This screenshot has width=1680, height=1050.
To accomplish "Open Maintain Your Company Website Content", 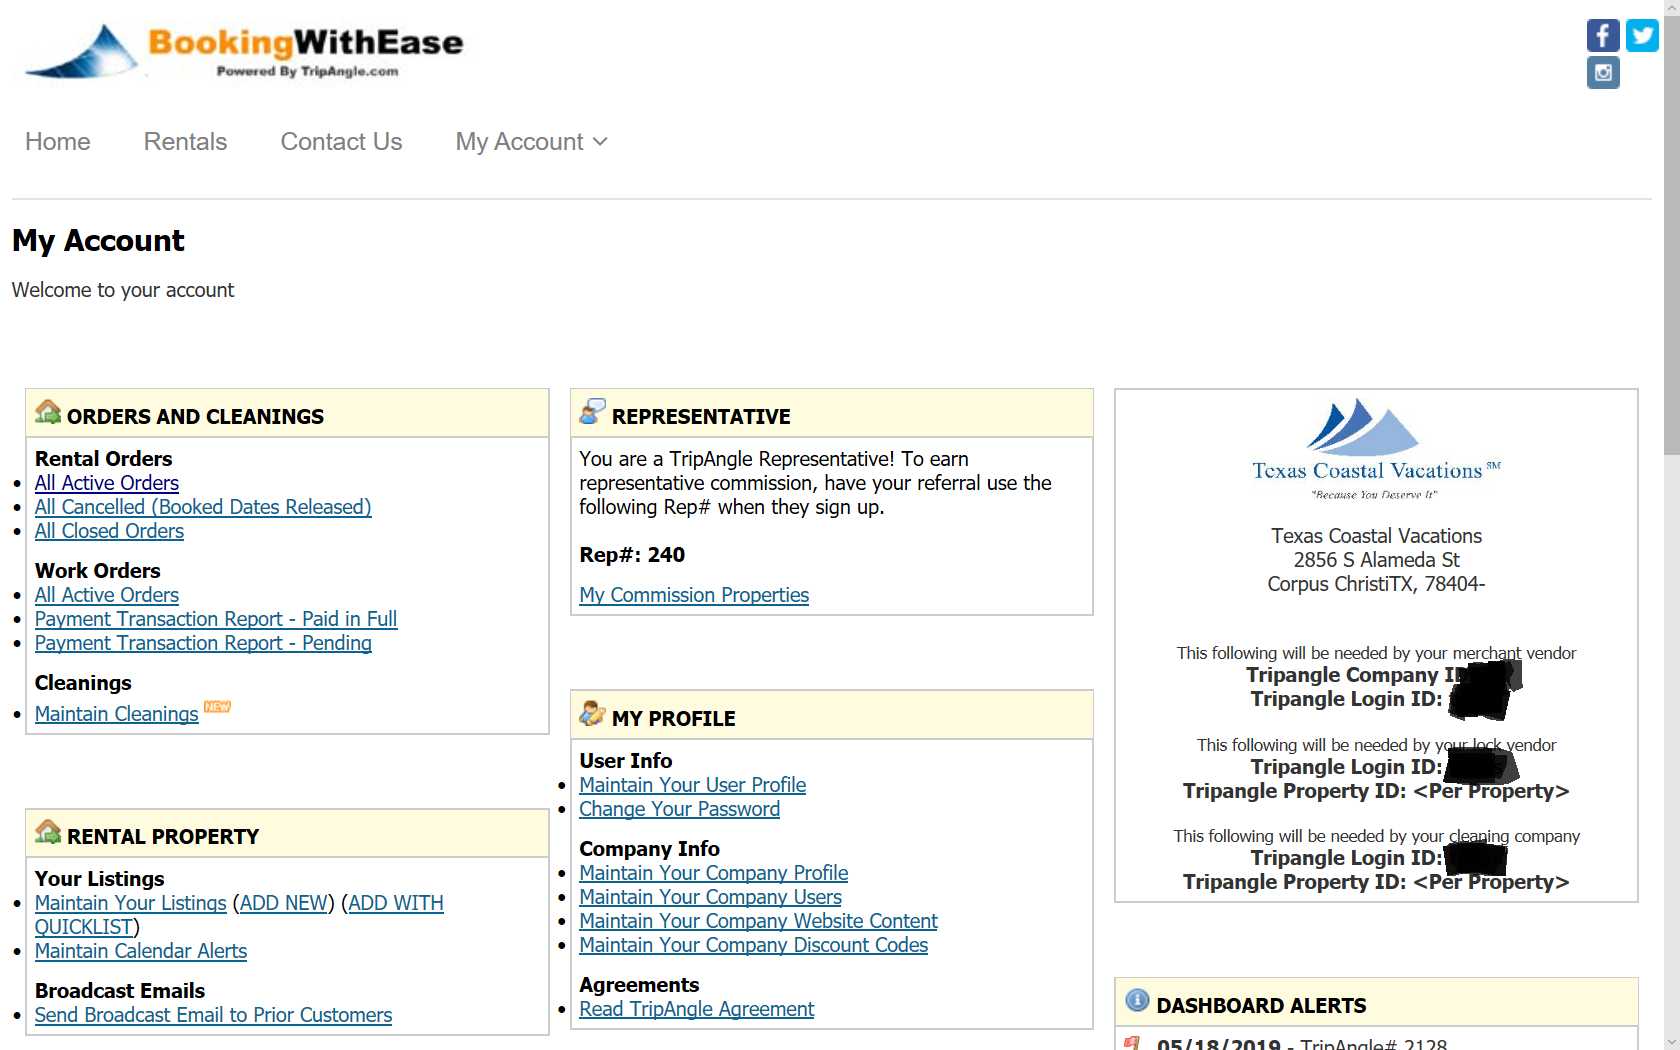I will (x=759, y=921).
